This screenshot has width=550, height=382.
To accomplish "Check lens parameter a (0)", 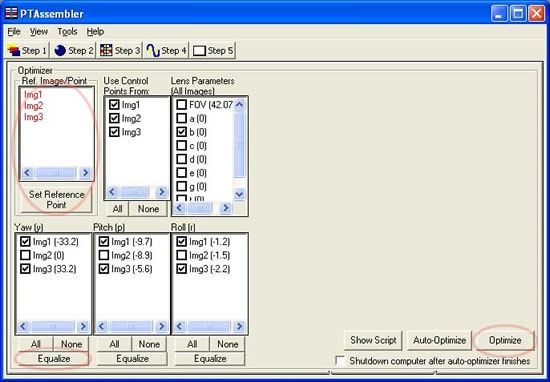I will pos(181,119).
